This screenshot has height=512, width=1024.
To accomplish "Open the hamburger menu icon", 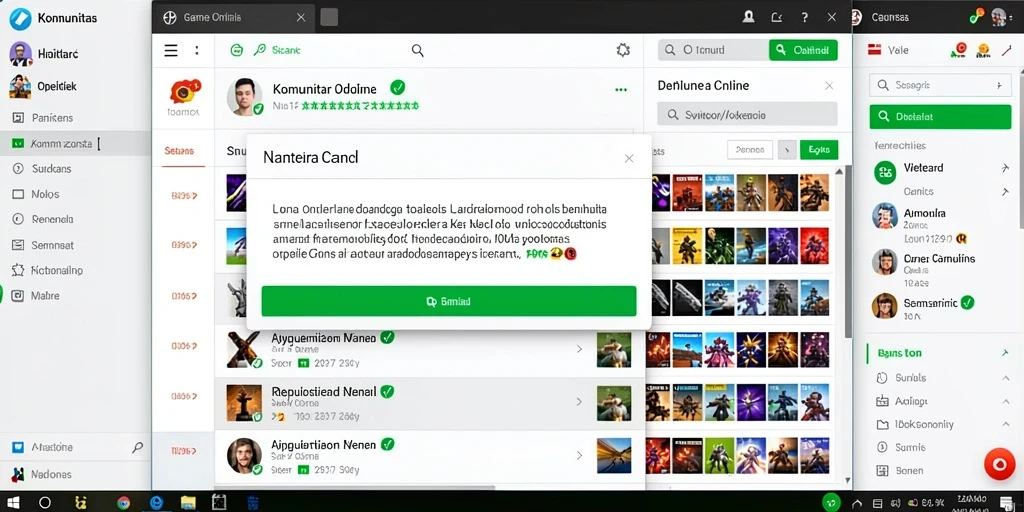I will (x=170, y=50).
